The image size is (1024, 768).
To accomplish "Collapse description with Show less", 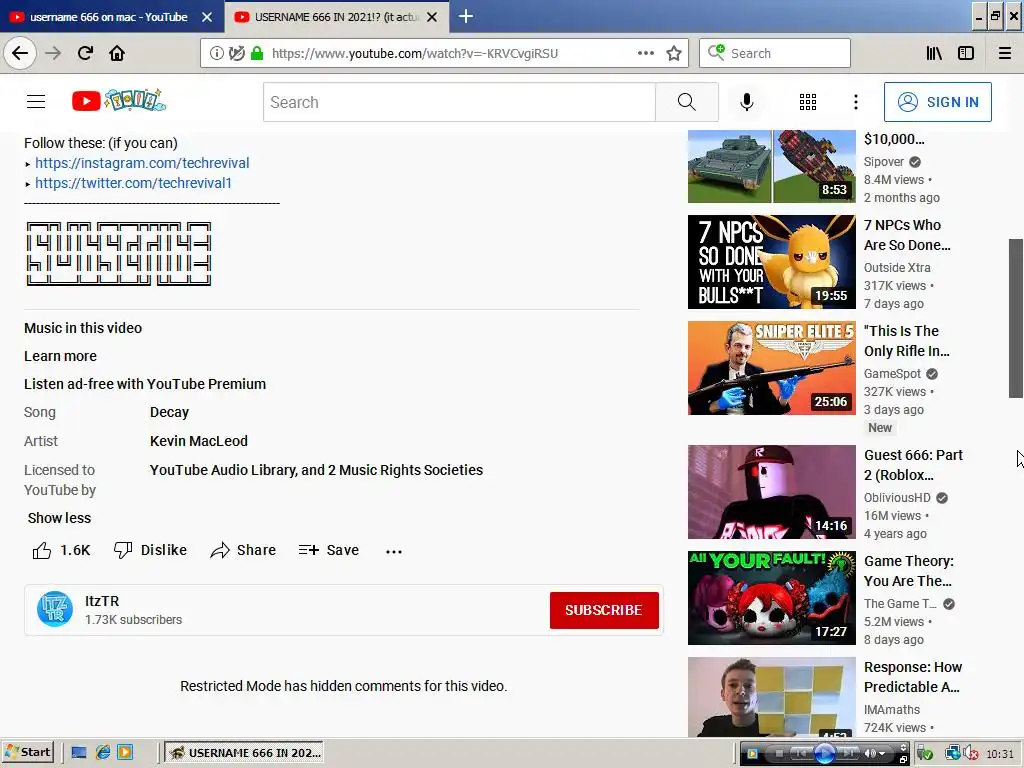I will point(59,518).
